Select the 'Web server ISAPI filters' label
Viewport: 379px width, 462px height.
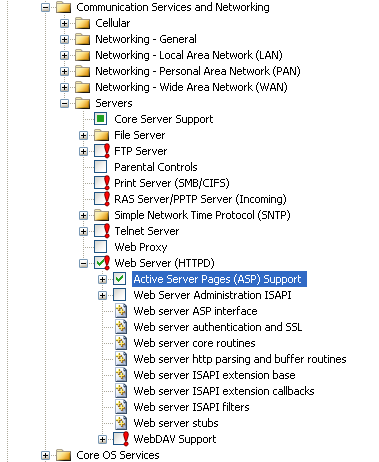click(191, 407)
